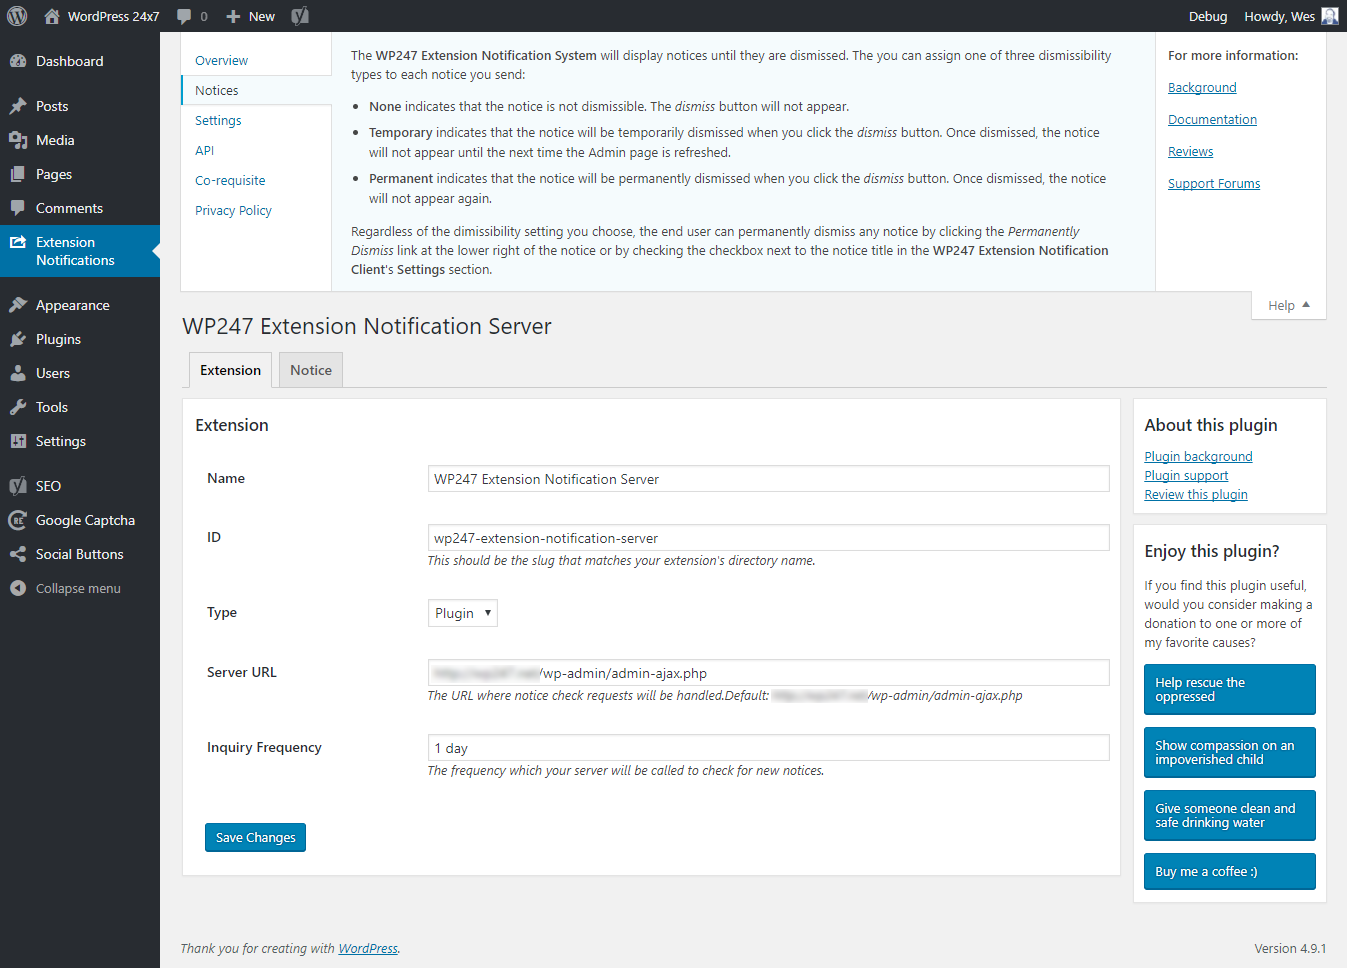Viewport: 1347px width, 968px height.
Task: Open Appearance in sidebar menu
Action: click(x=80, y=305)
